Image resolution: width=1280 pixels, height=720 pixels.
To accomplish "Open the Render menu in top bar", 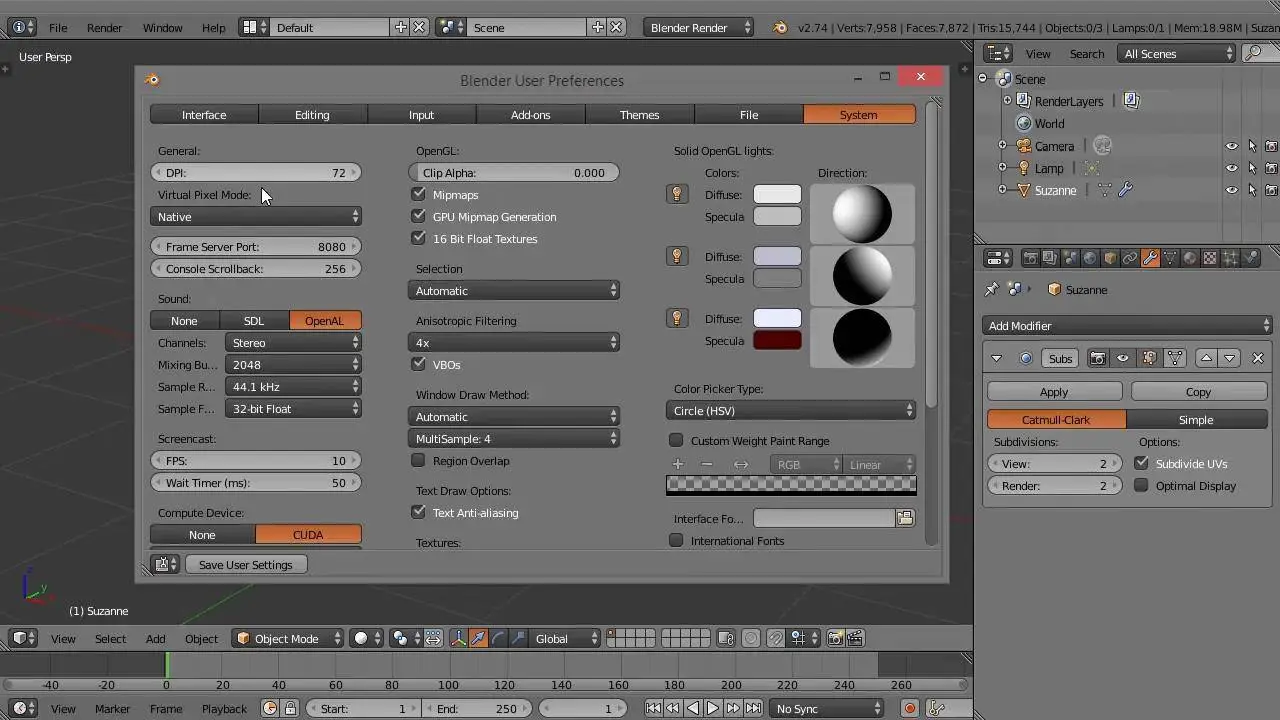I will [x=104, y=28].
